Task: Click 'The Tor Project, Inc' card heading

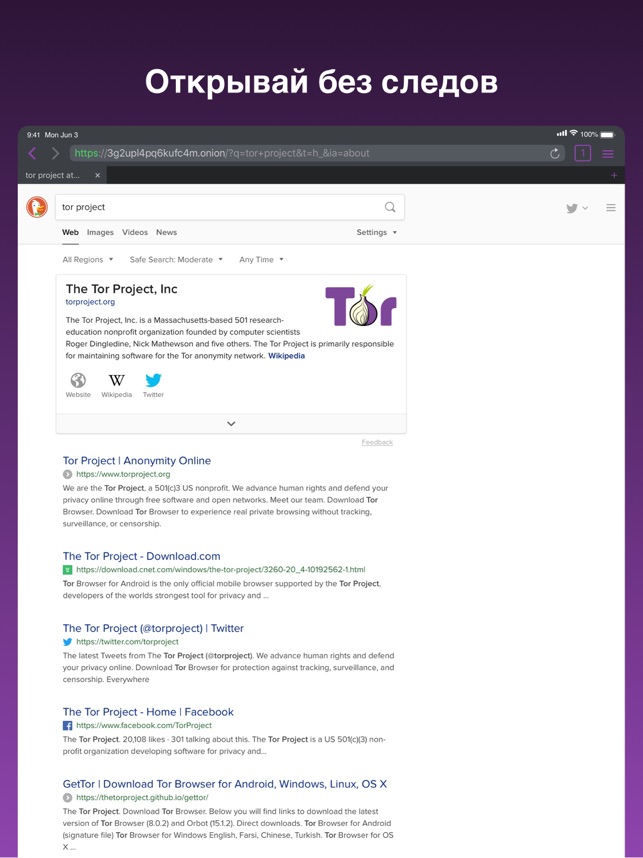Action: coord(121,289)
